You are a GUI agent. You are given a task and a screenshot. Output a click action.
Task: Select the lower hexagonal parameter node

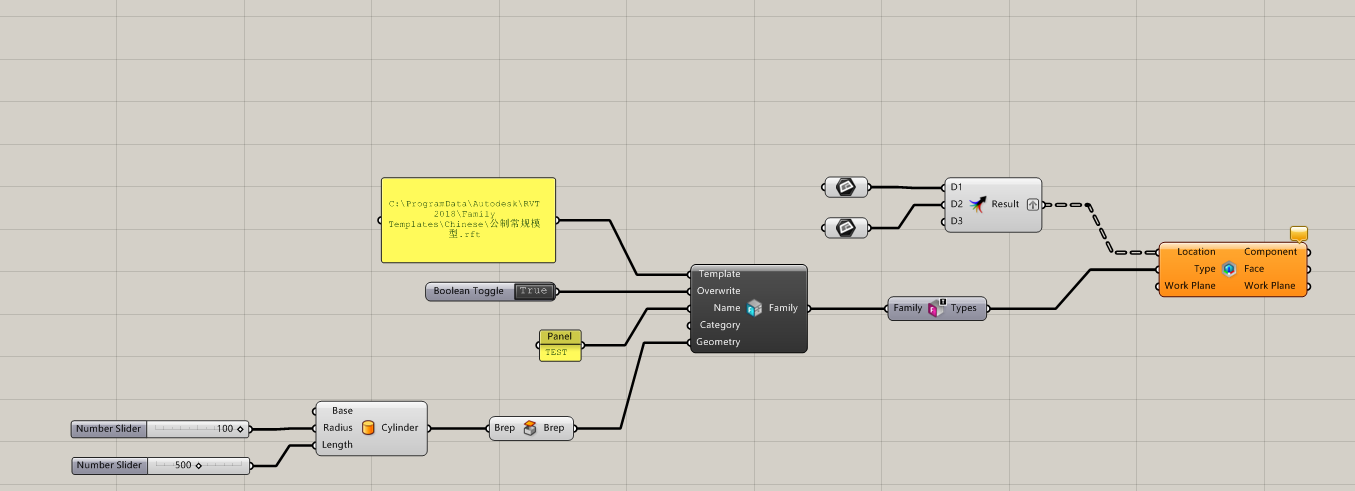845,228
